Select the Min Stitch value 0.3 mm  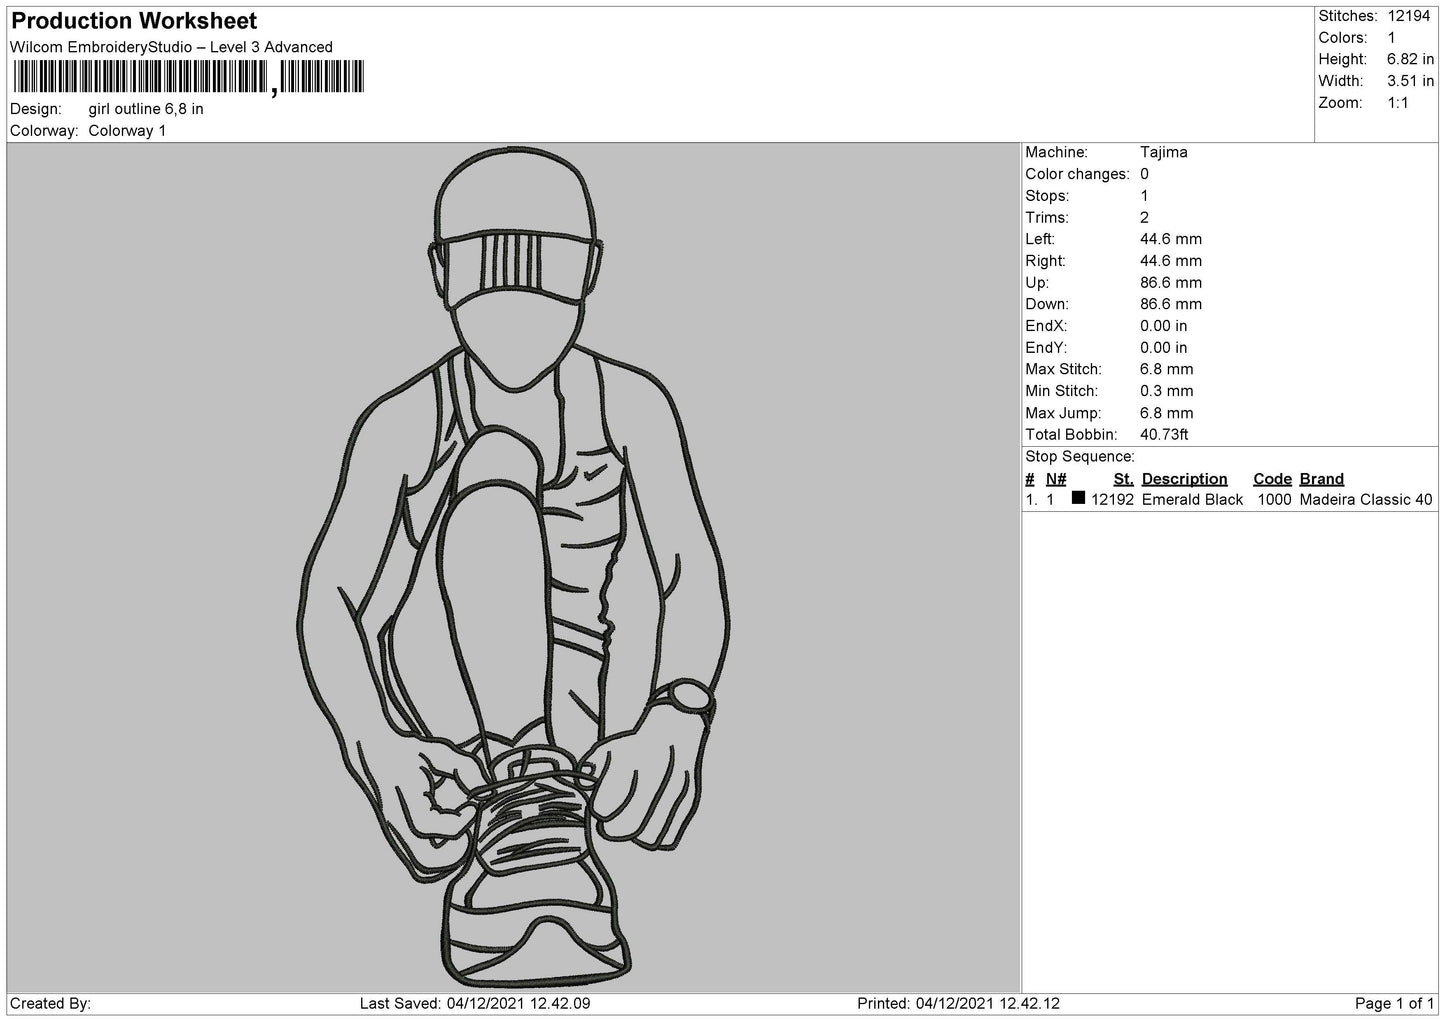(1167, 392)
